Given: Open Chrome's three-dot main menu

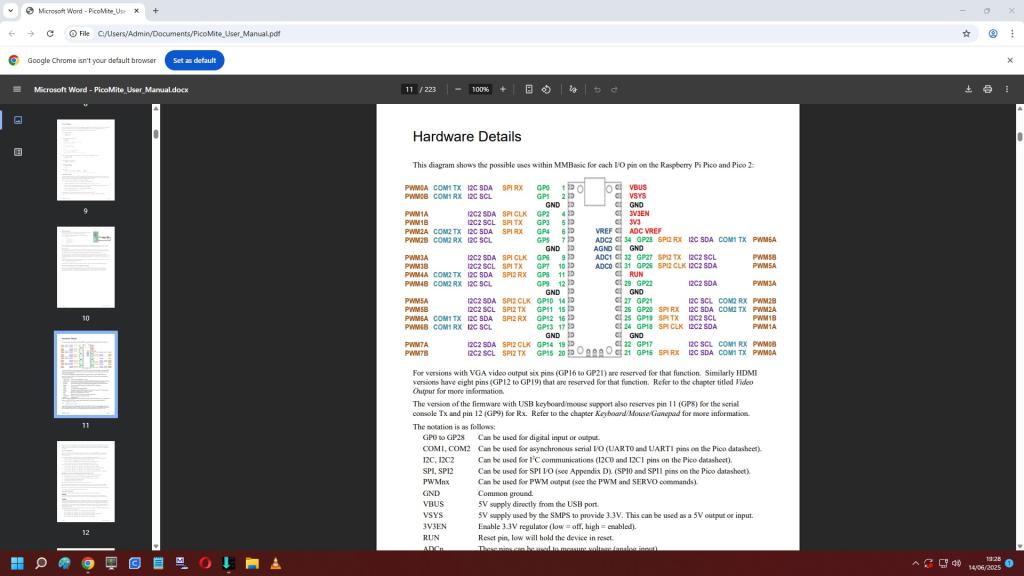Looking at the screenshot, I should [1010, 33].
